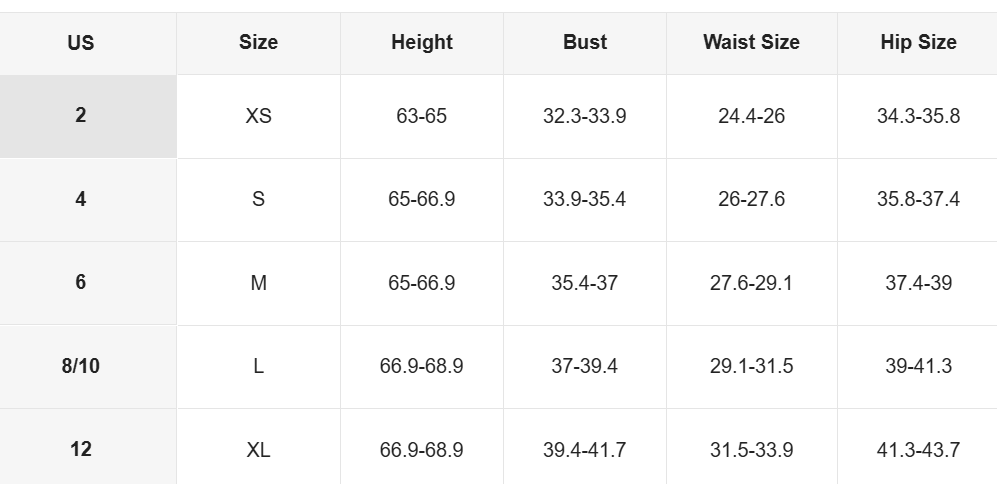The height and width of the screenshot is (496, 997).
Task: Select the Bust column header
Action: point(585,43)
